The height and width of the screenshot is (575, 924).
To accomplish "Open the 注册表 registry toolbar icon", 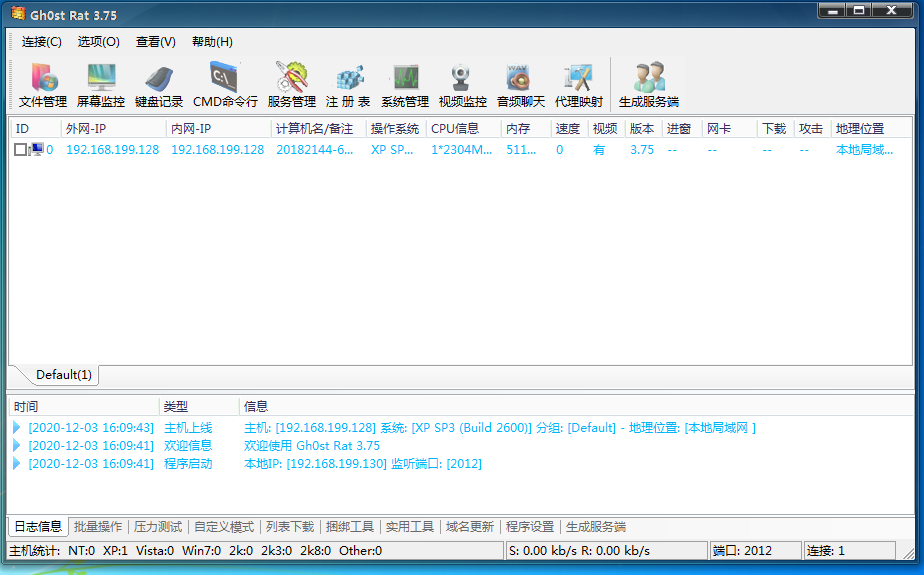I will click(348, 85).
